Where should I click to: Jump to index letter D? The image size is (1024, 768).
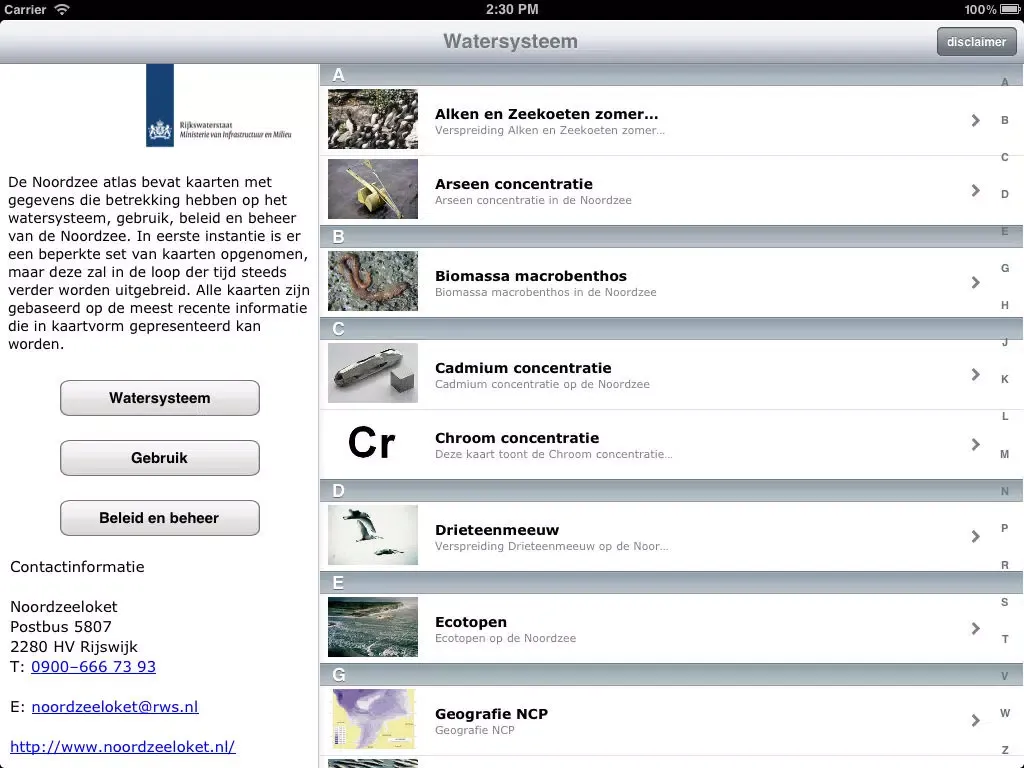pyautogui.click(x=1004, y=194)
